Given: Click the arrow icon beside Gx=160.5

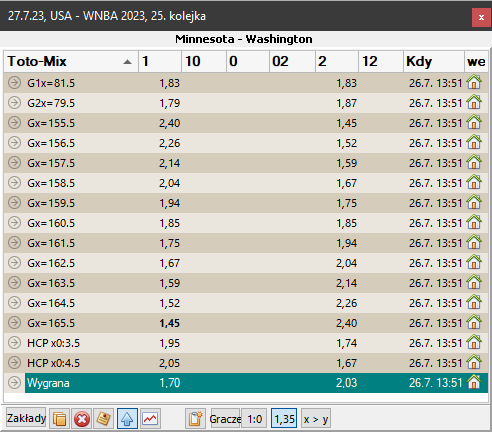Looking at the screenshot, I should [14, 222].
